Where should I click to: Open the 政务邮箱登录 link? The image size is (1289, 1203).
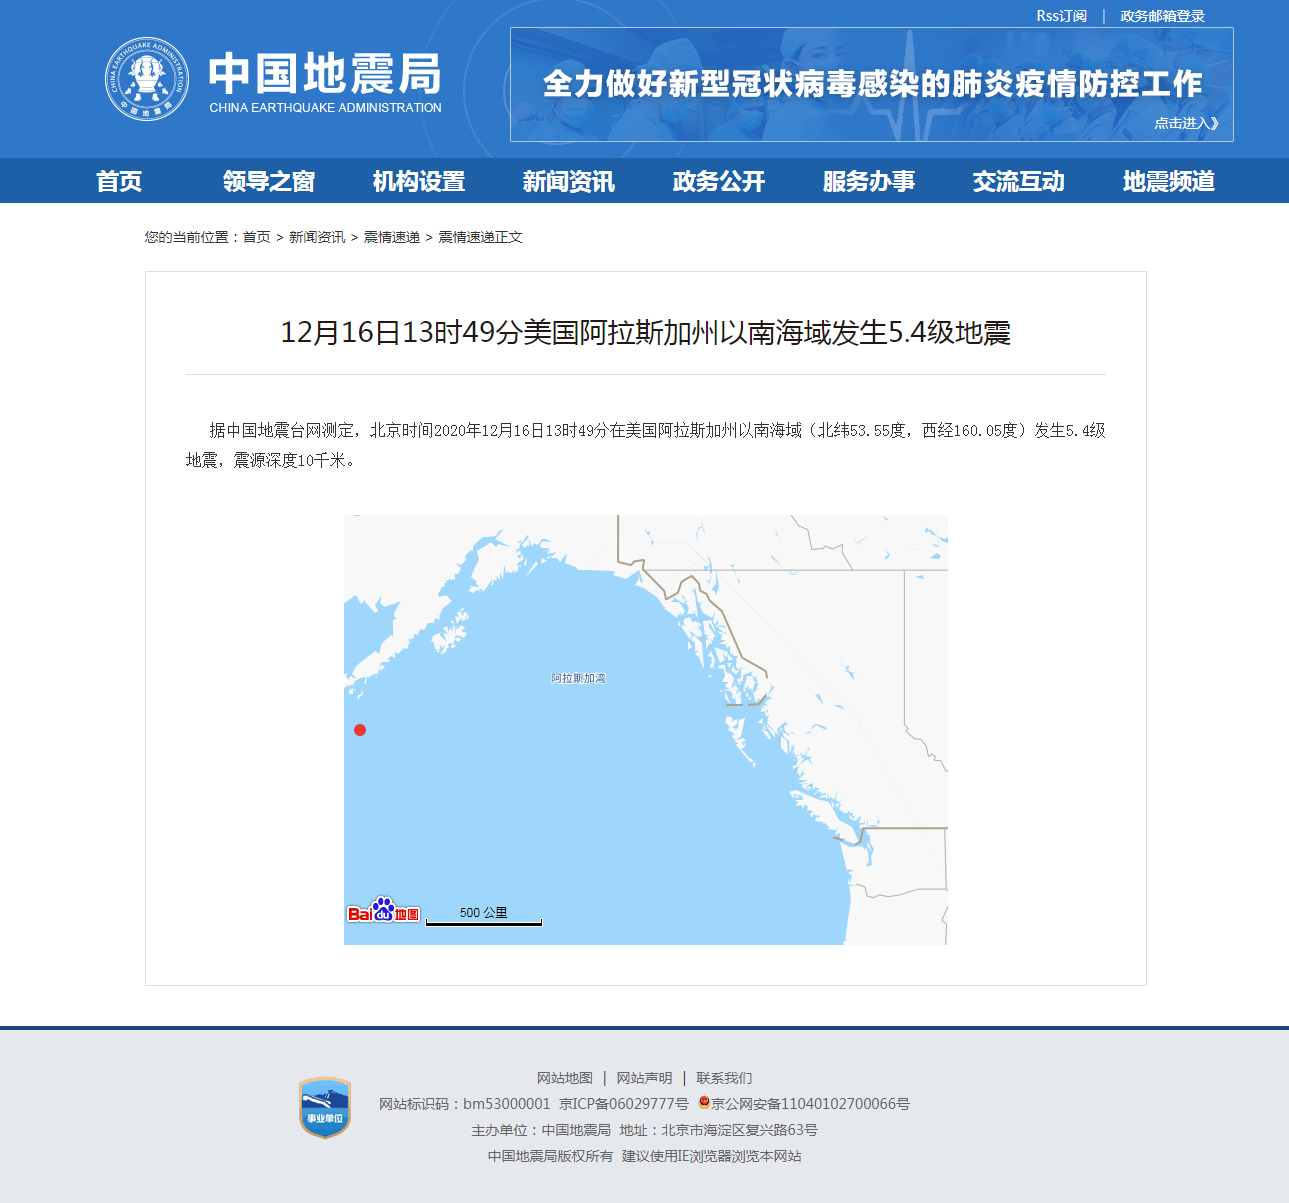(x=1162, y=16)
